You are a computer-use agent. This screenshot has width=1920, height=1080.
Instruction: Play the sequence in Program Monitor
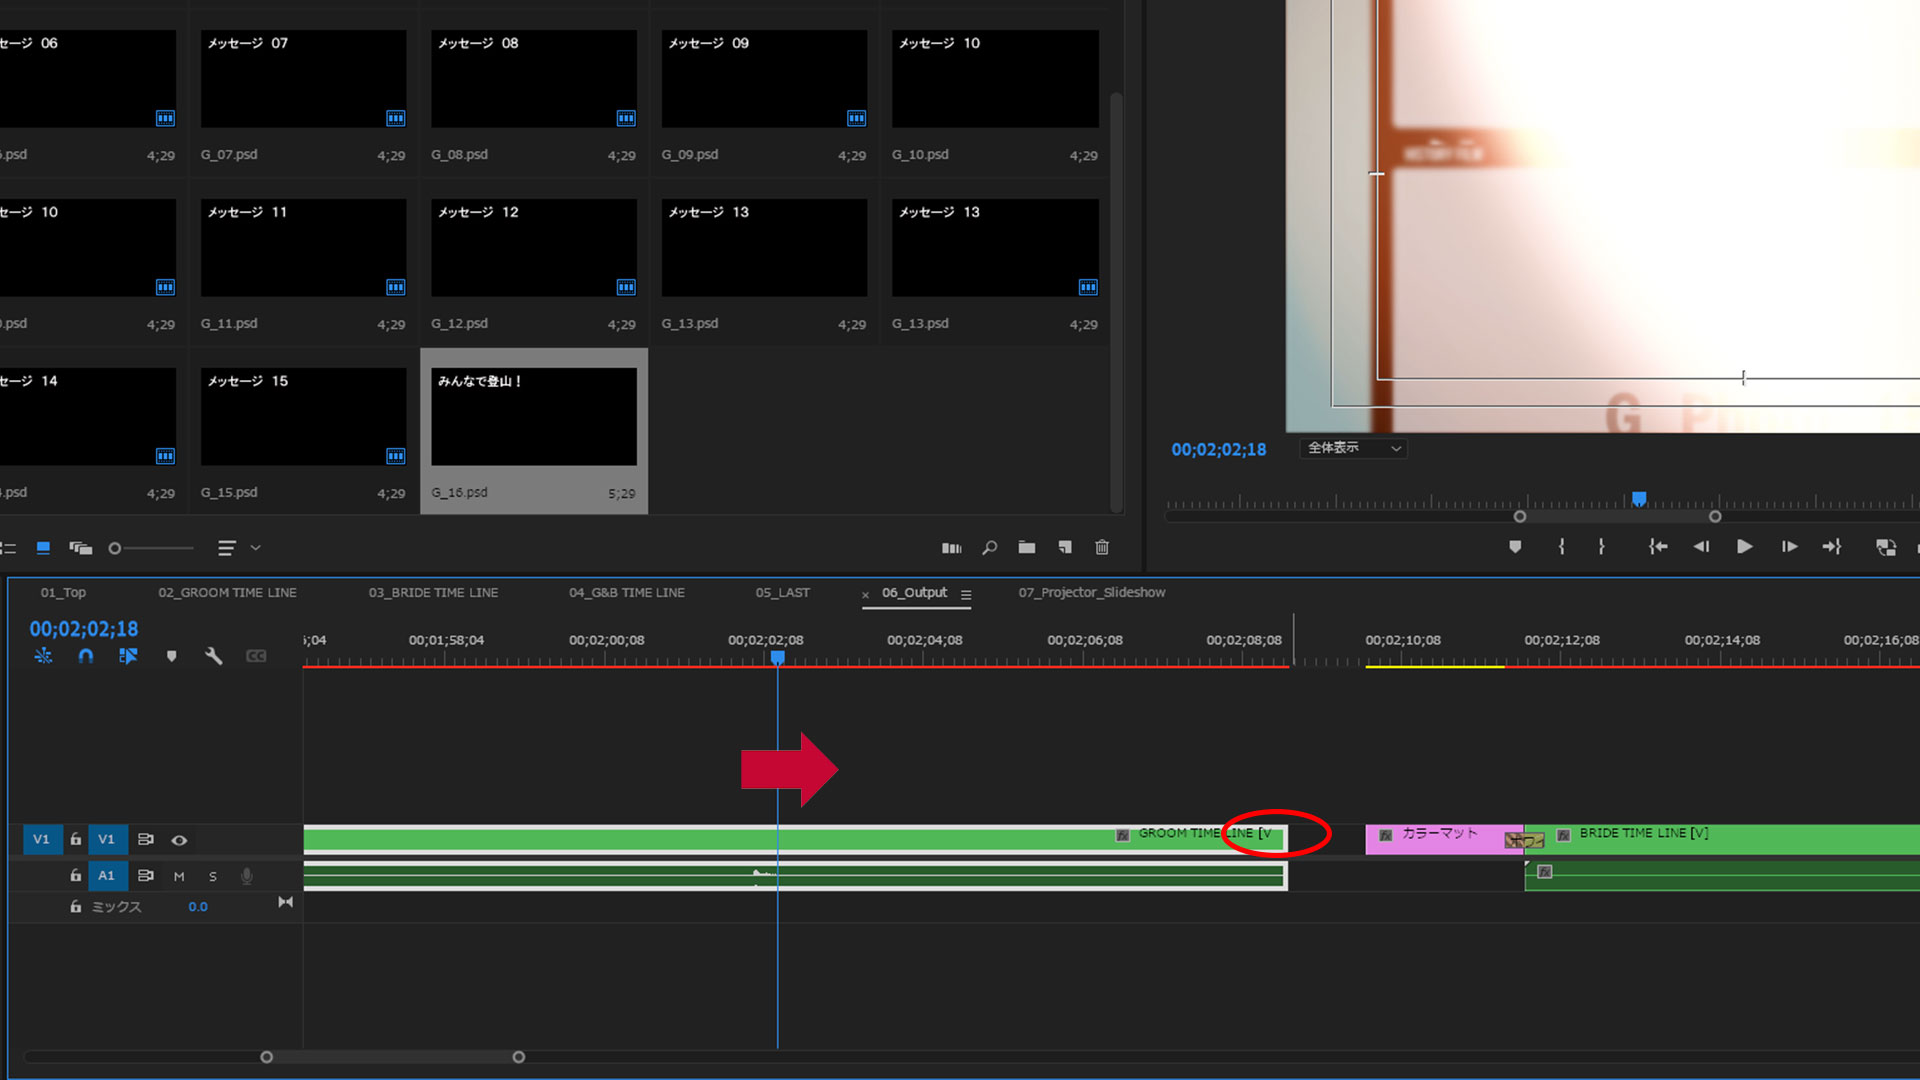1744,547
